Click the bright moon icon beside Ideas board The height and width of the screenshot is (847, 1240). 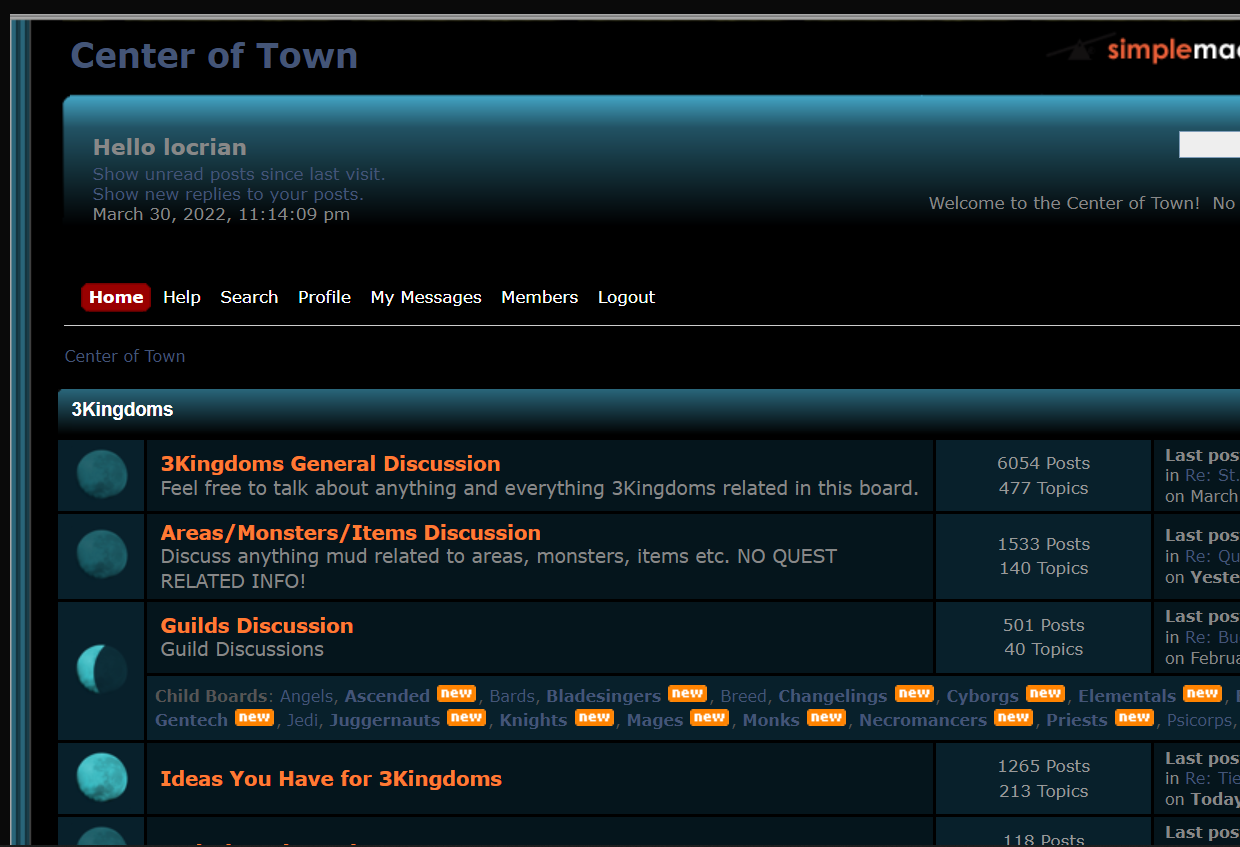(102, 777)
